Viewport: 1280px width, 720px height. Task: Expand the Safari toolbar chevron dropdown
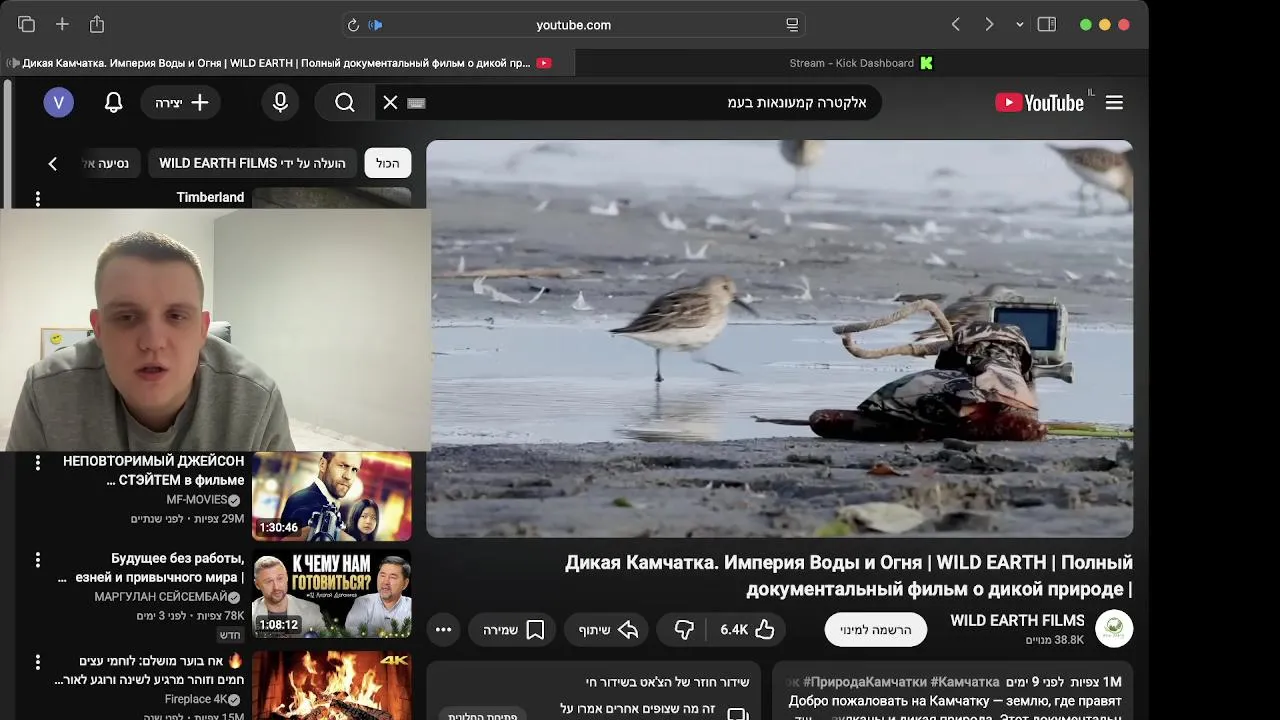point(1019,25)
